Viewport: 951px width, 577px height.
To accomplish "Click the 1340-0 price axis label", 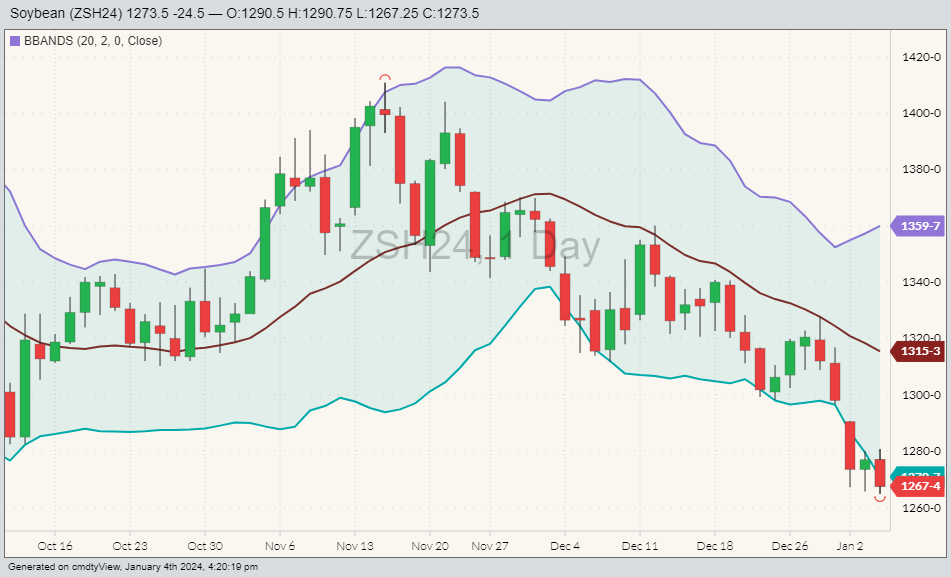I will click(921, 282).
